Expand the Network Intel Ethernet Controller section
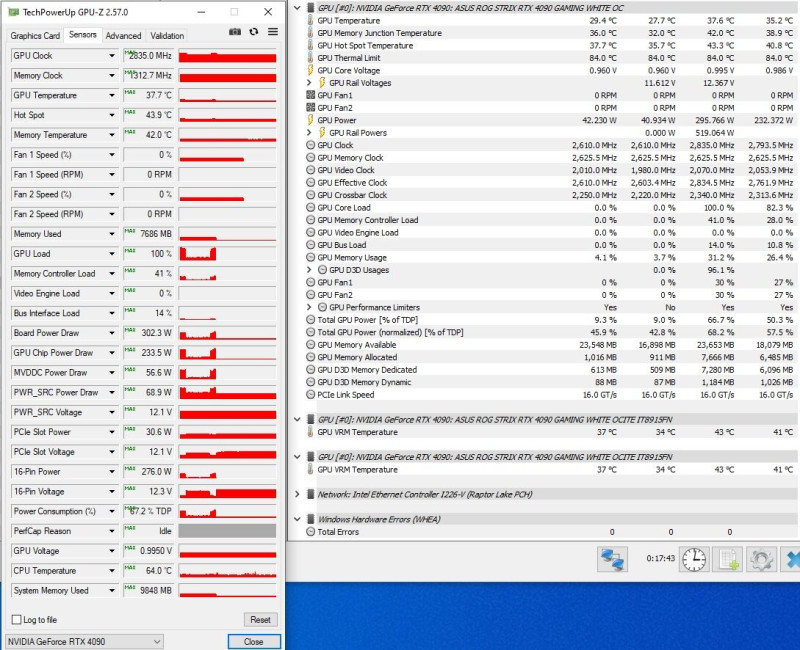800x650 pixels. (x=297, y=494)
